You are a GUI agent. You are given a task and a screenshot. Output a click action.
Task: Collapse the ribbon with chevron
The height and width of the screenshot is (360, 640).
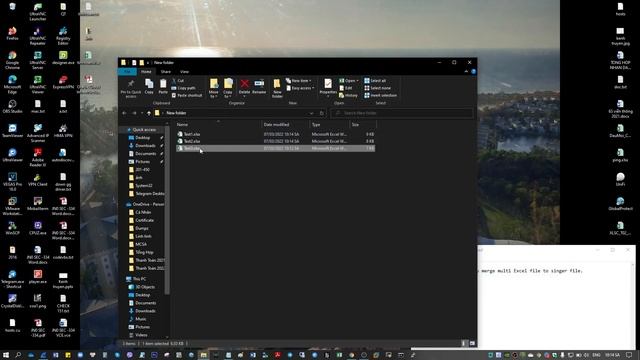466,71
